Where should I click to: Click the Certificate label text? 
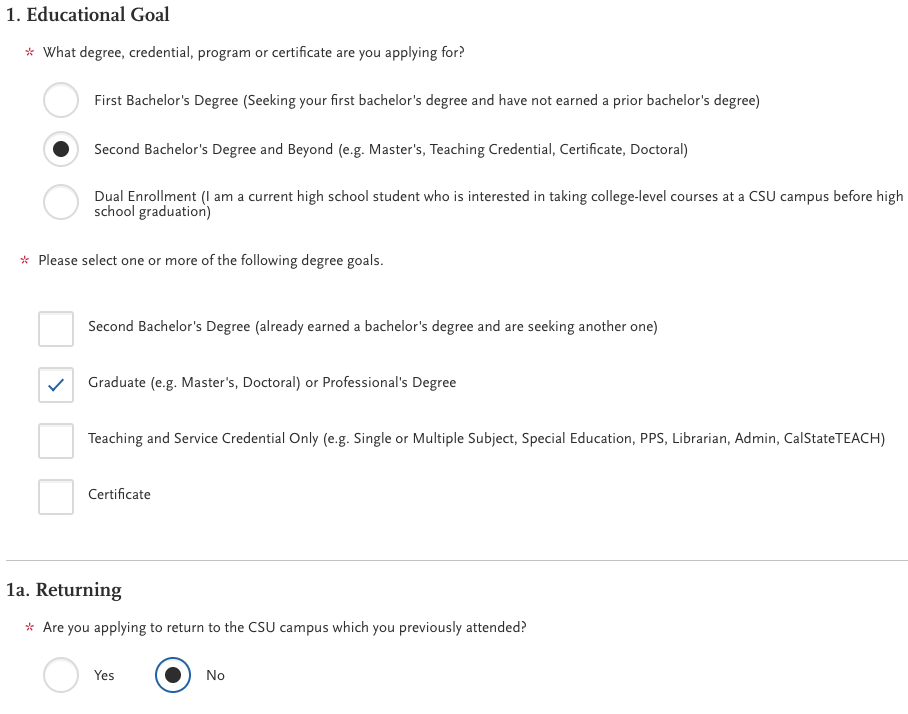[x=119, y=495]
